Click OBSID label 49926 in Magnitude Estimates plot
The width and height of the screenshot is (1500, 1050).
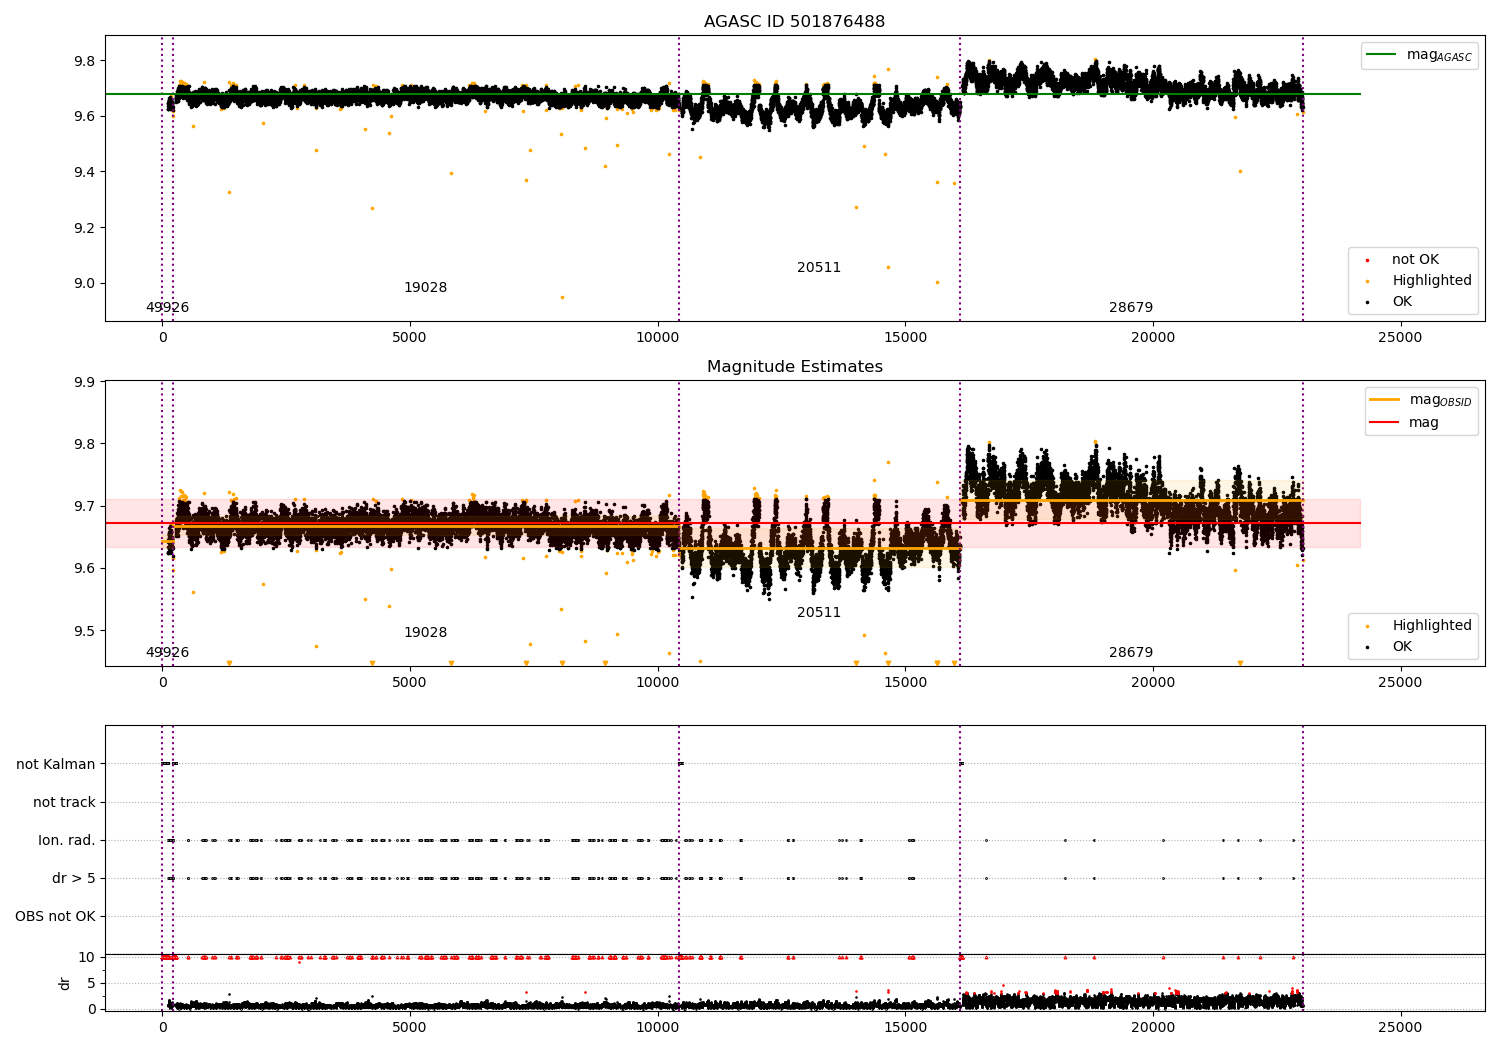coord(167,653)
